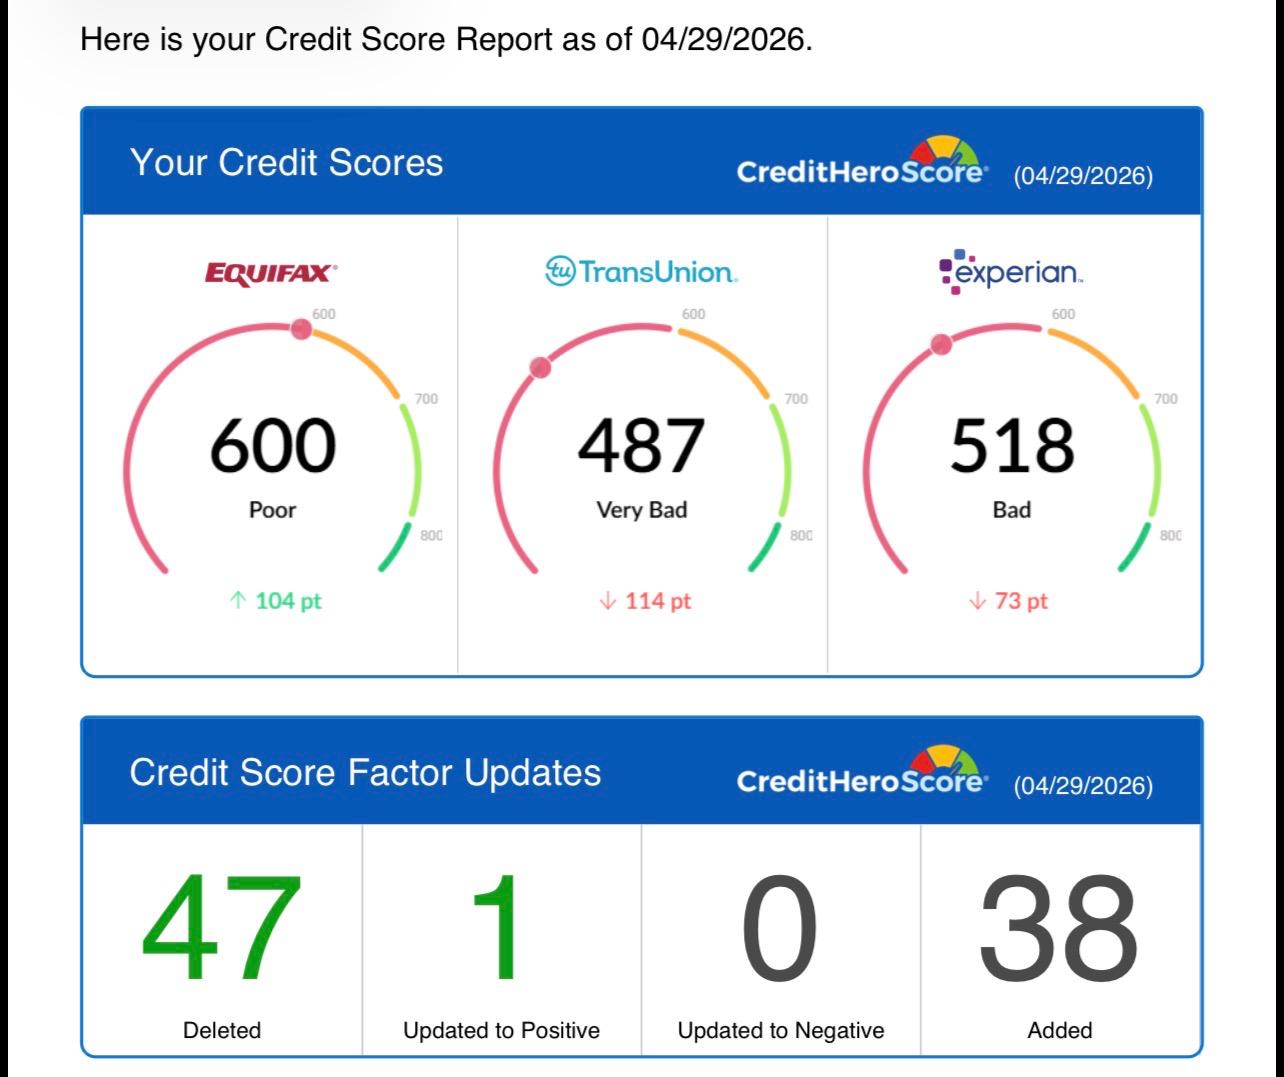Click the Equifax logo
The image size is (1284, 1077).
[271, 273]
